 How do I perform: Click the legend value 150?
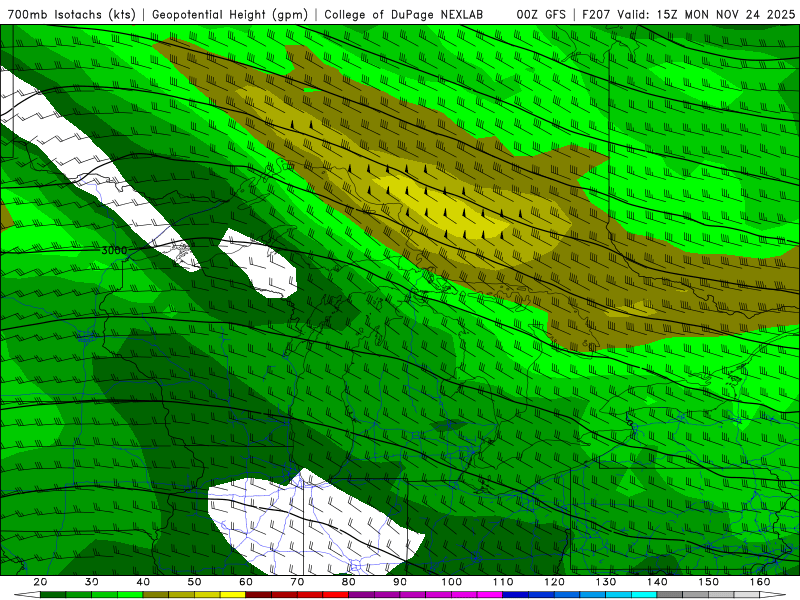coord(709,582)
